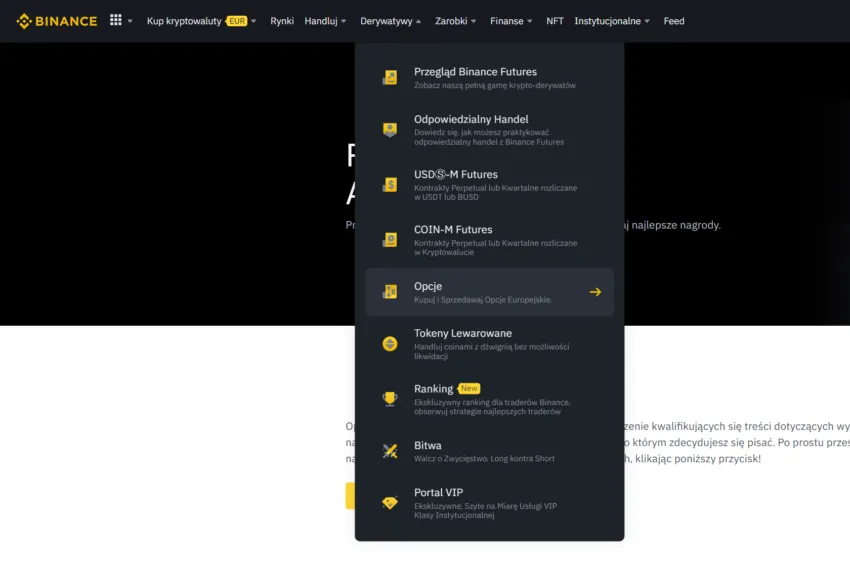The width and height of the screenshot is (850, 571).
Task: Click the Przegląd Binance Futures icon
Action: (390, 78)
